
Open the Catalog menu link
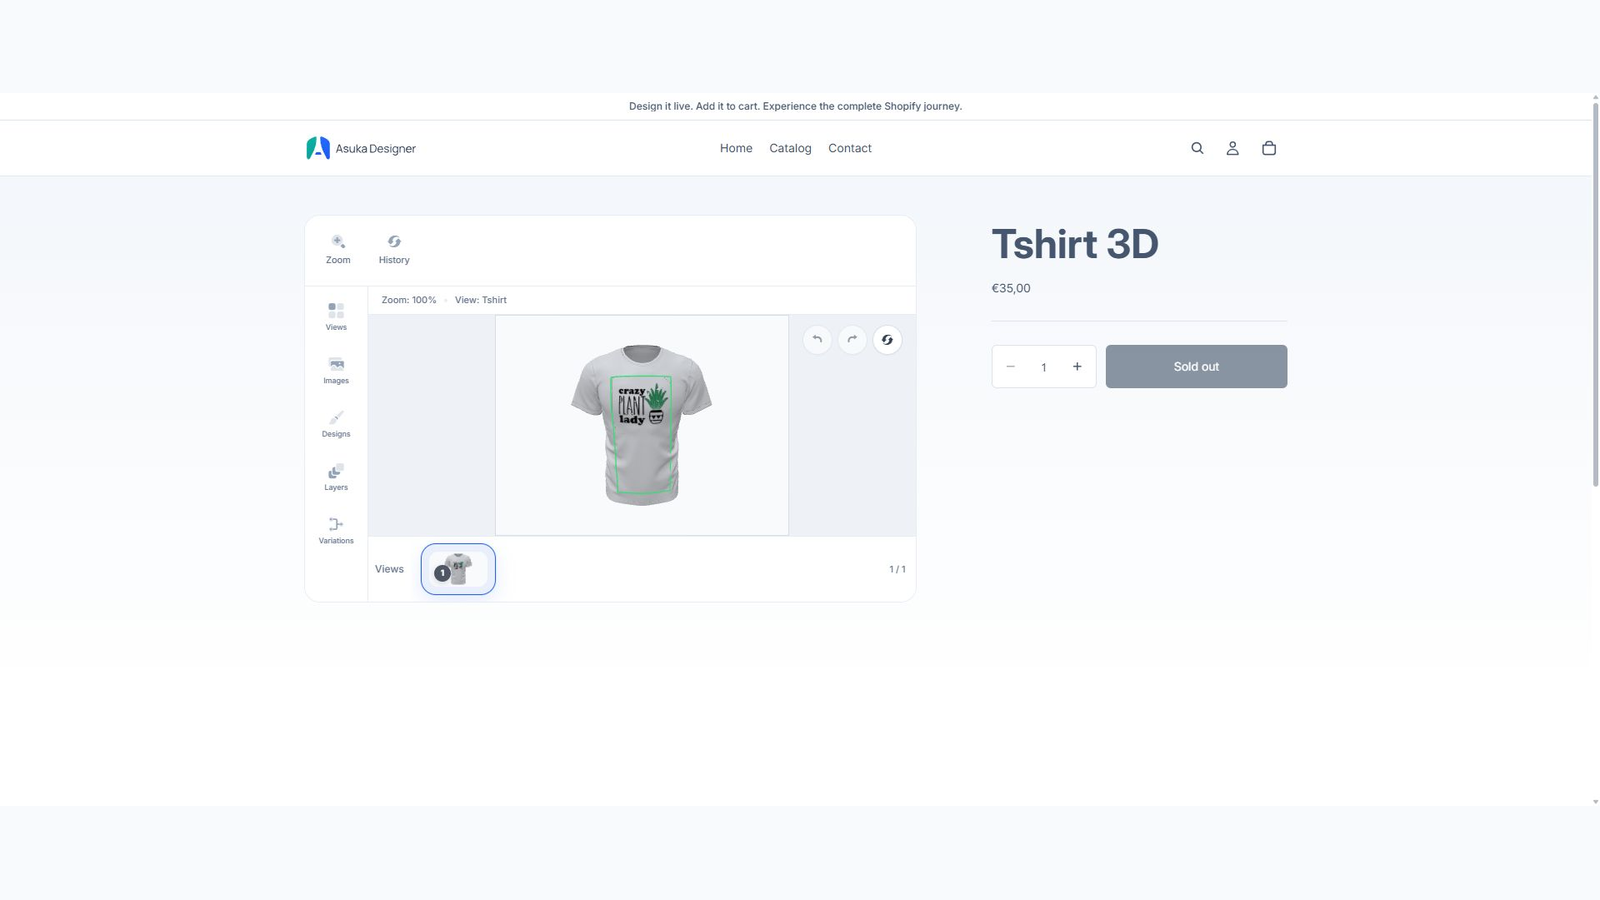point(790,148)
